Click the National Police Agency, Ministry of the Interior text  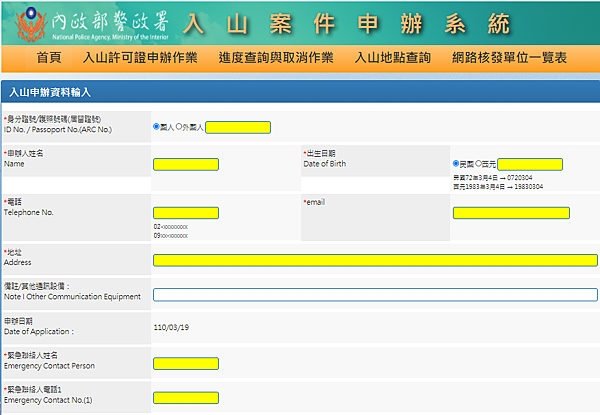point(110,37)
